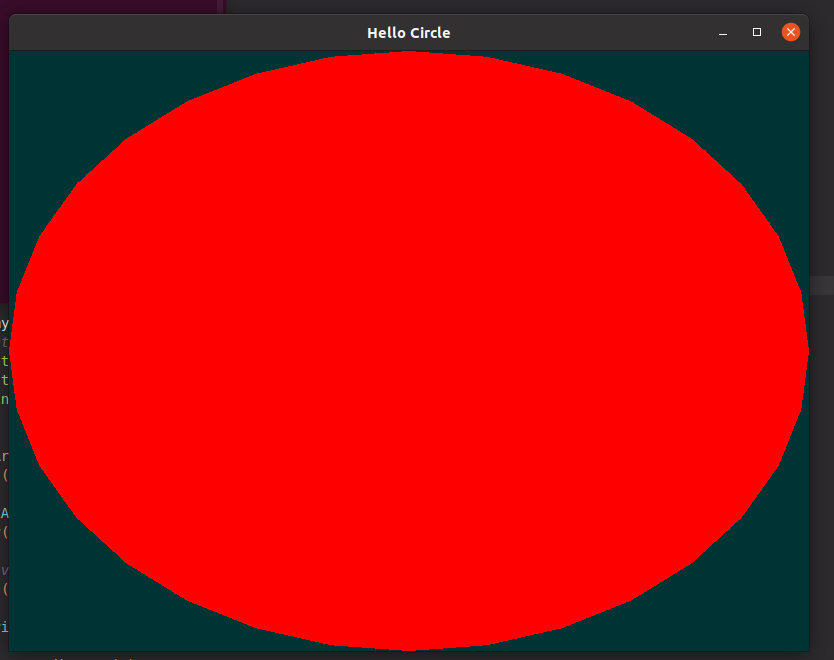Click the Hello Circle title text
This screenshot has height=660, width=834.
click(x=408, y=32)
